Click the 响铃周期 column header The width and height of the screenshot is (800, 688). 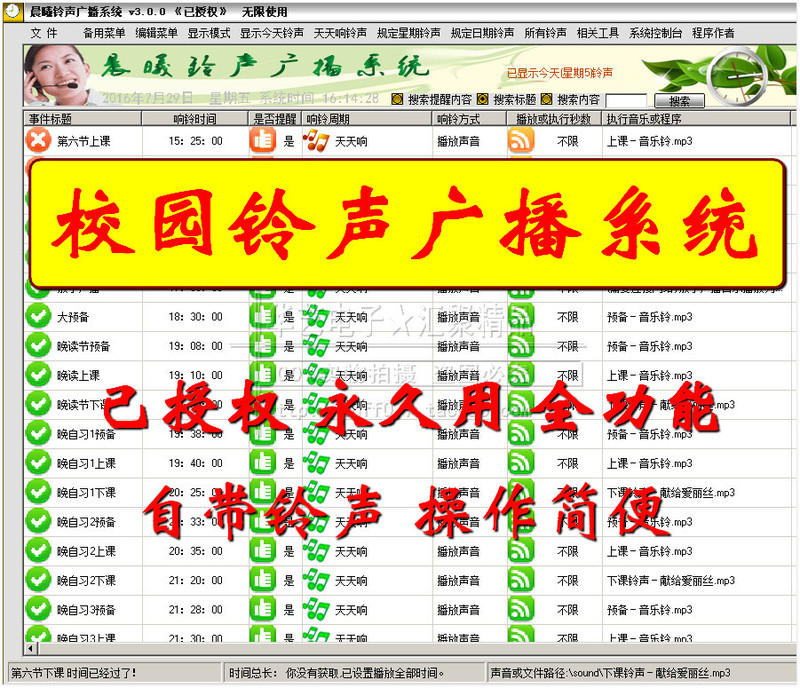pyautogui.click(x=367, y=119)
